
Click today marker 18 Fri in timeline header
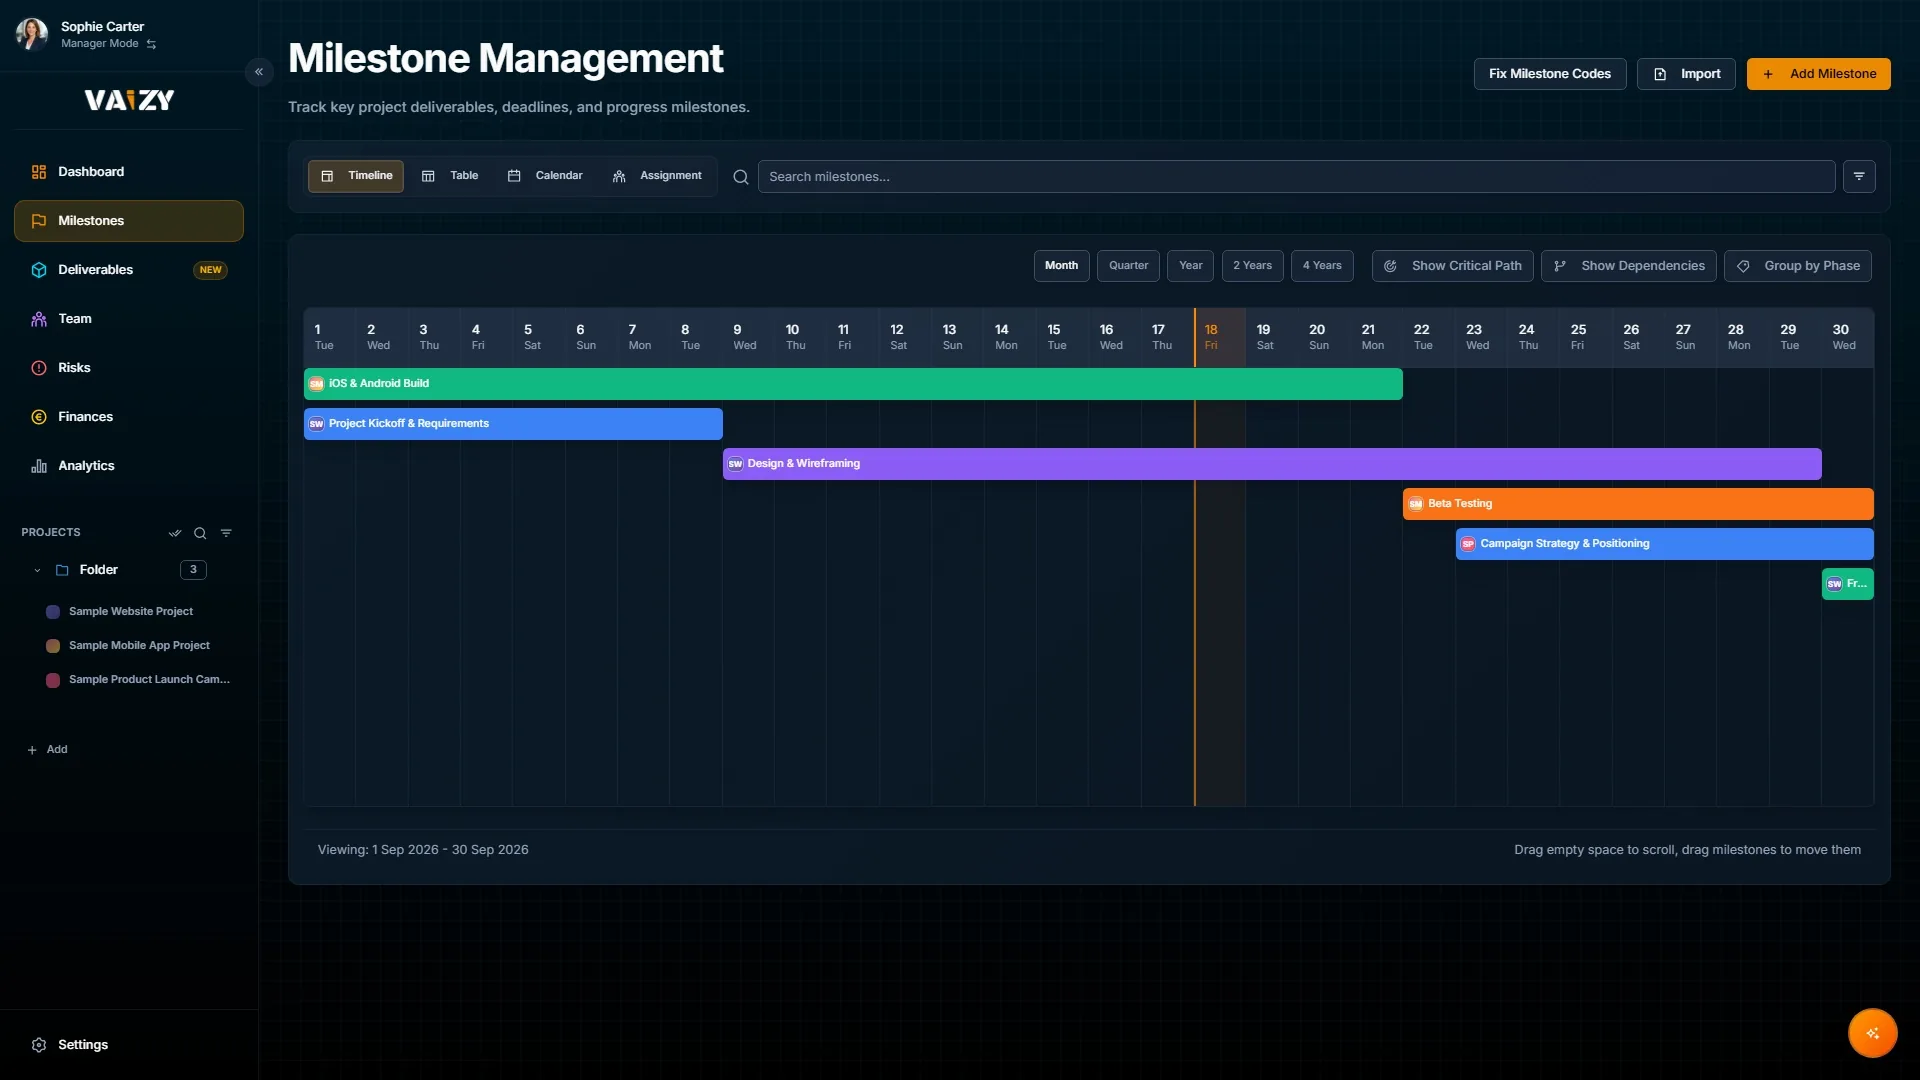tap(1219, 337)
